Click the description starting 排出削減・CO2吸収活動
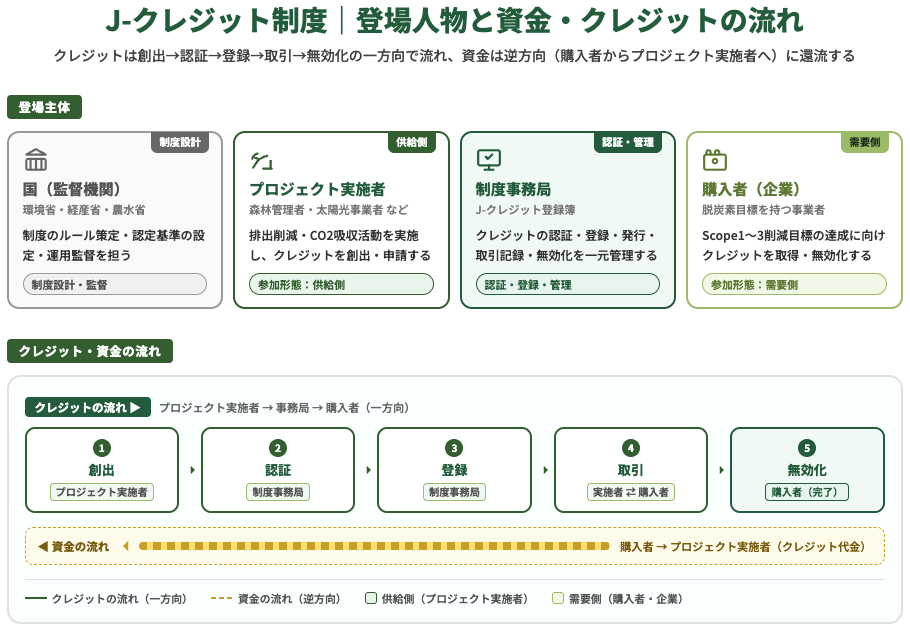This screenshot has width=910, height=631. [x=340, y=245]
